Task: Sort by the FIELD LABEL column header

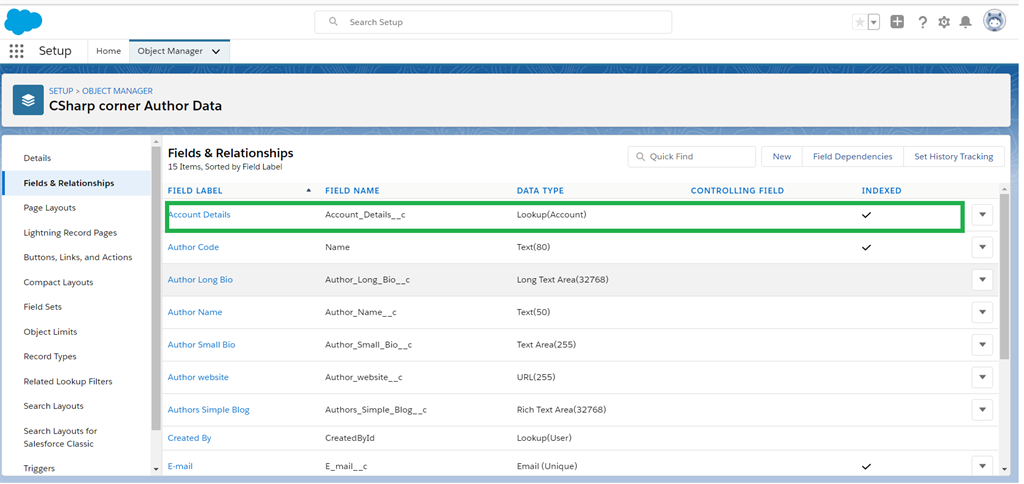Action: 195,191
